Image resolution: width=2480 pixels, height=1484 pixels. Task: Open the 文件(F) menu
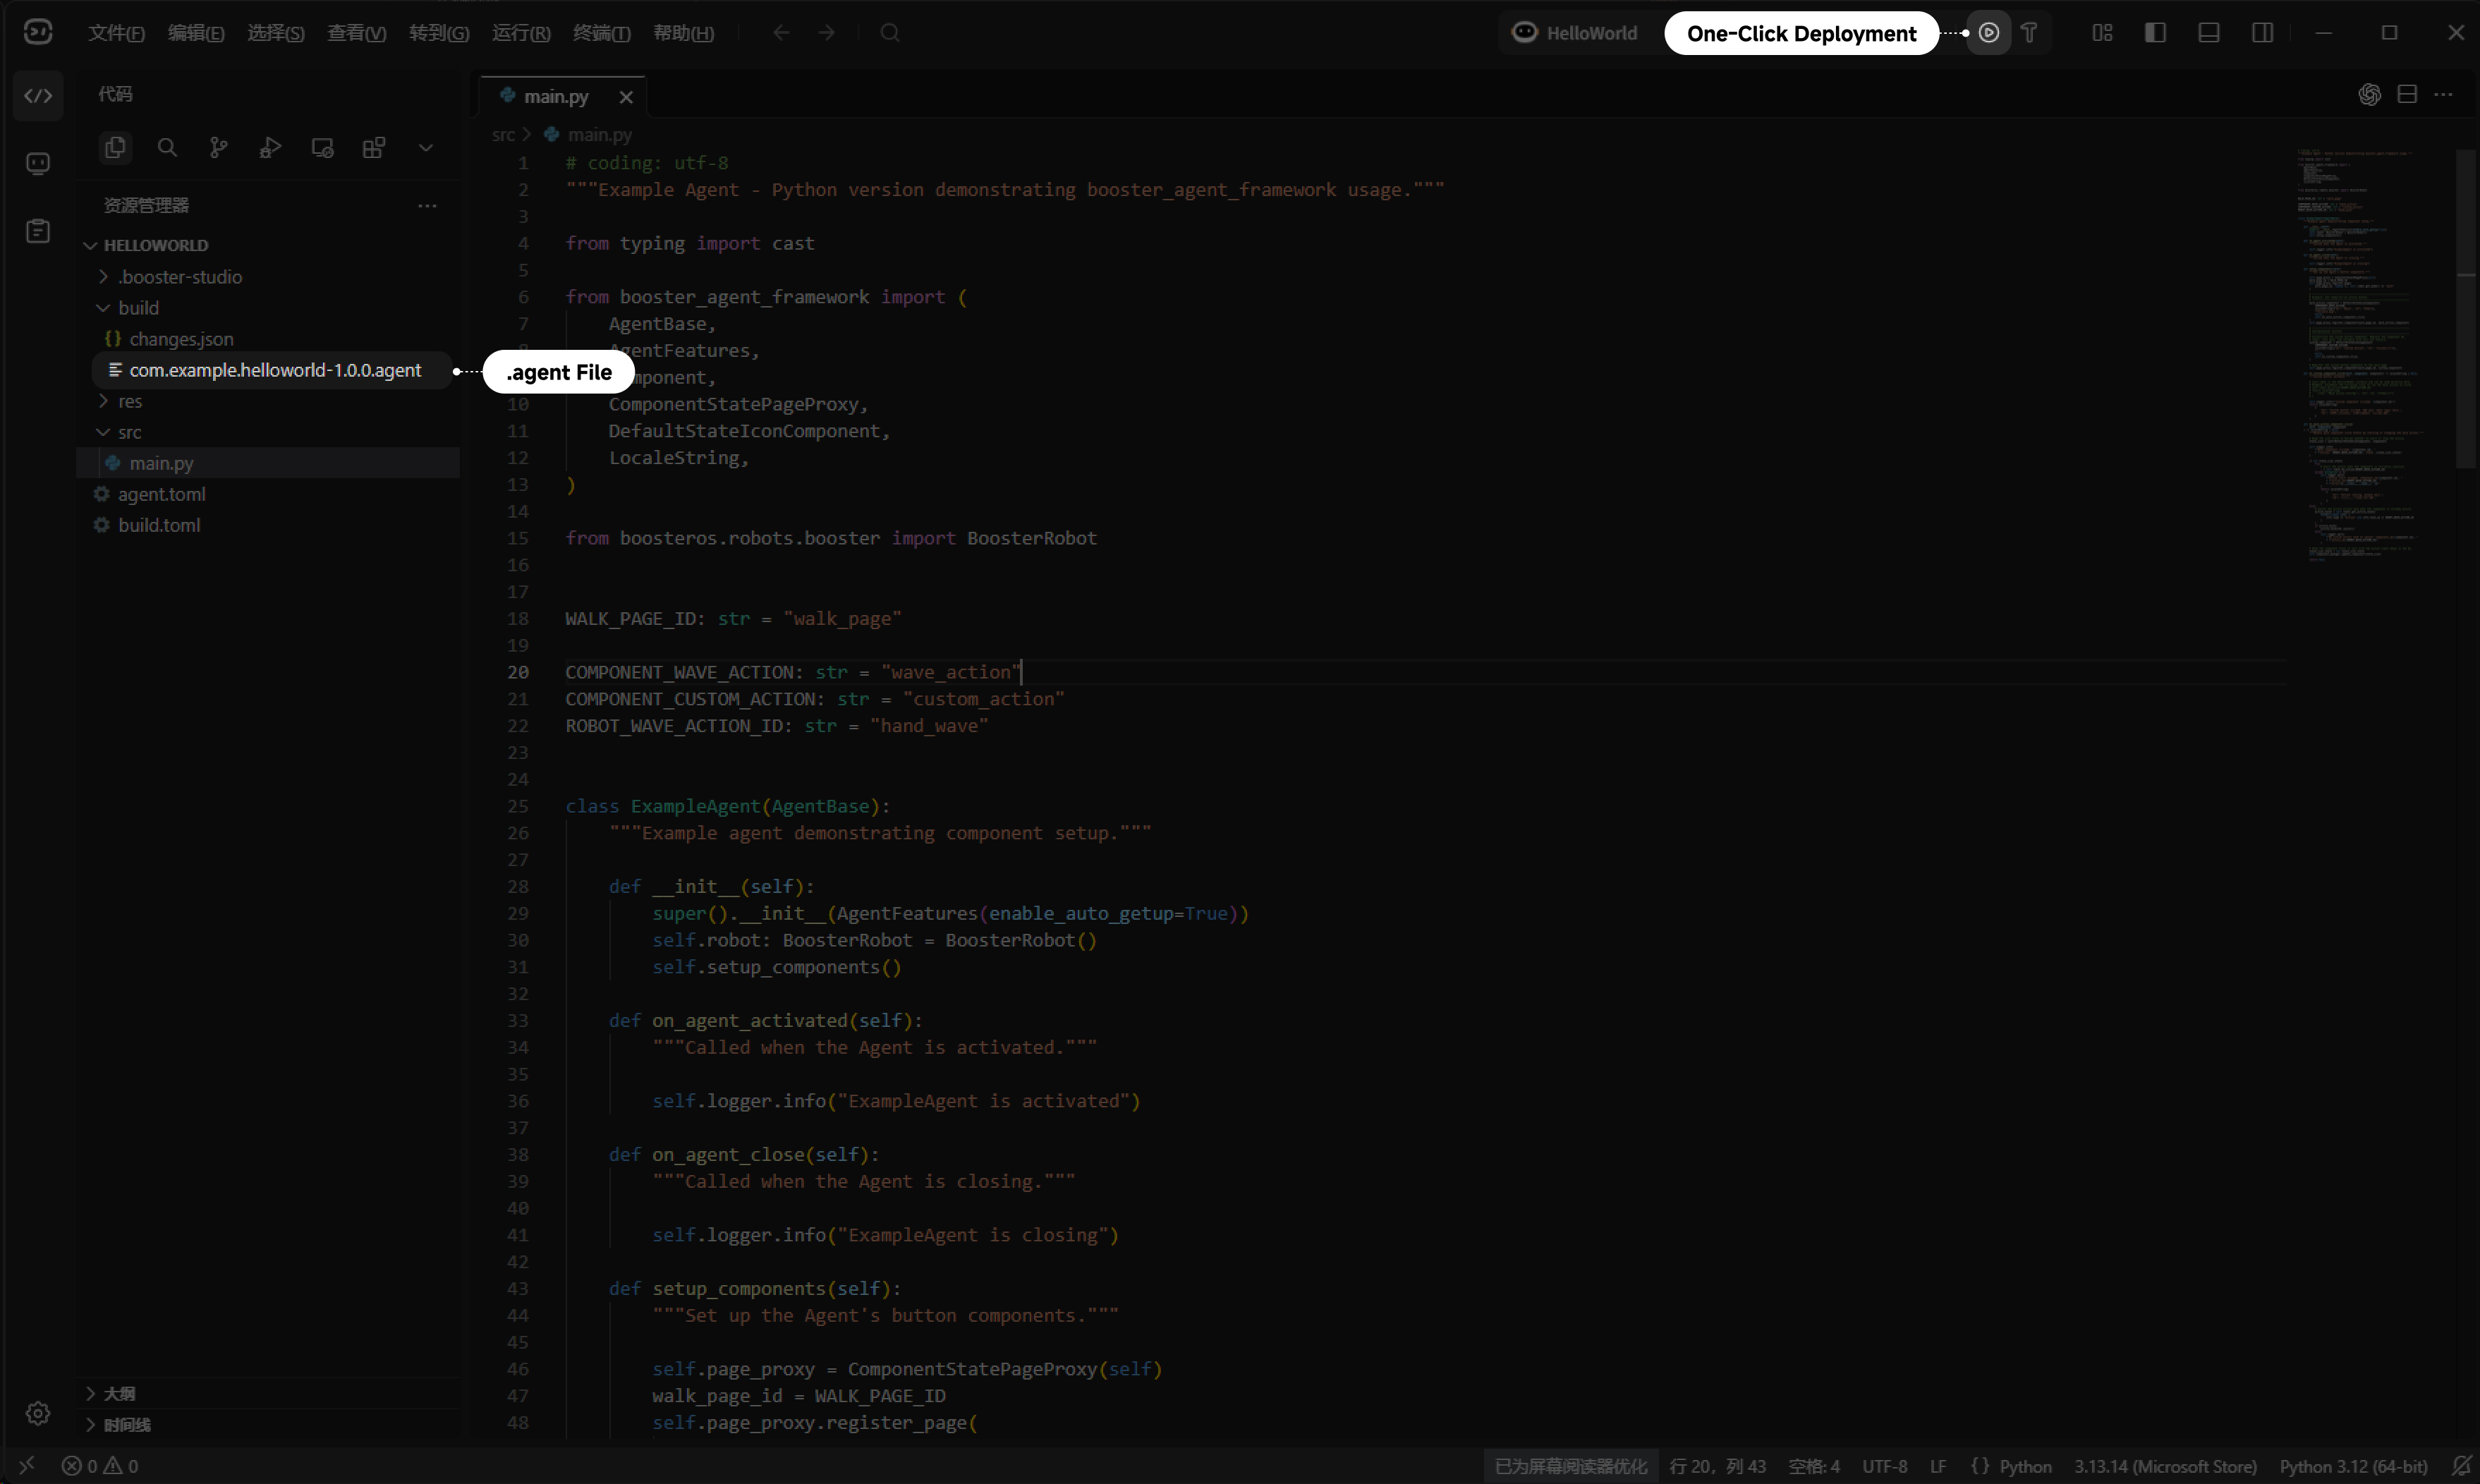[x=116, y=33]
